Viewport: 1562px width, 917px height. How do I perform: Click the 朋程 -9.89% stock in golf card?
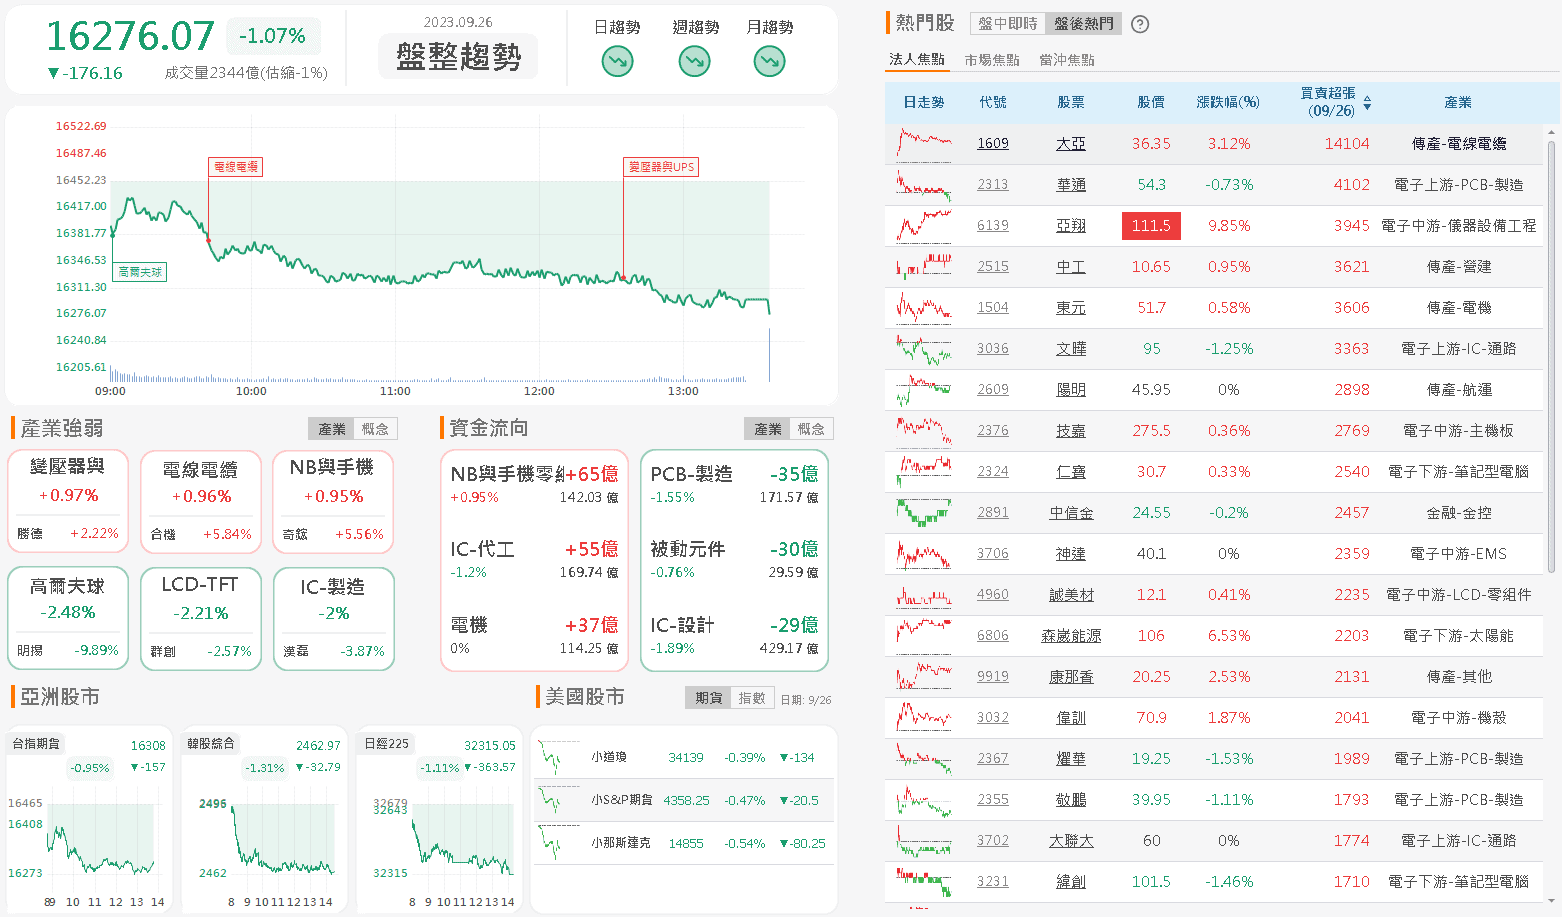click(68, 651)
